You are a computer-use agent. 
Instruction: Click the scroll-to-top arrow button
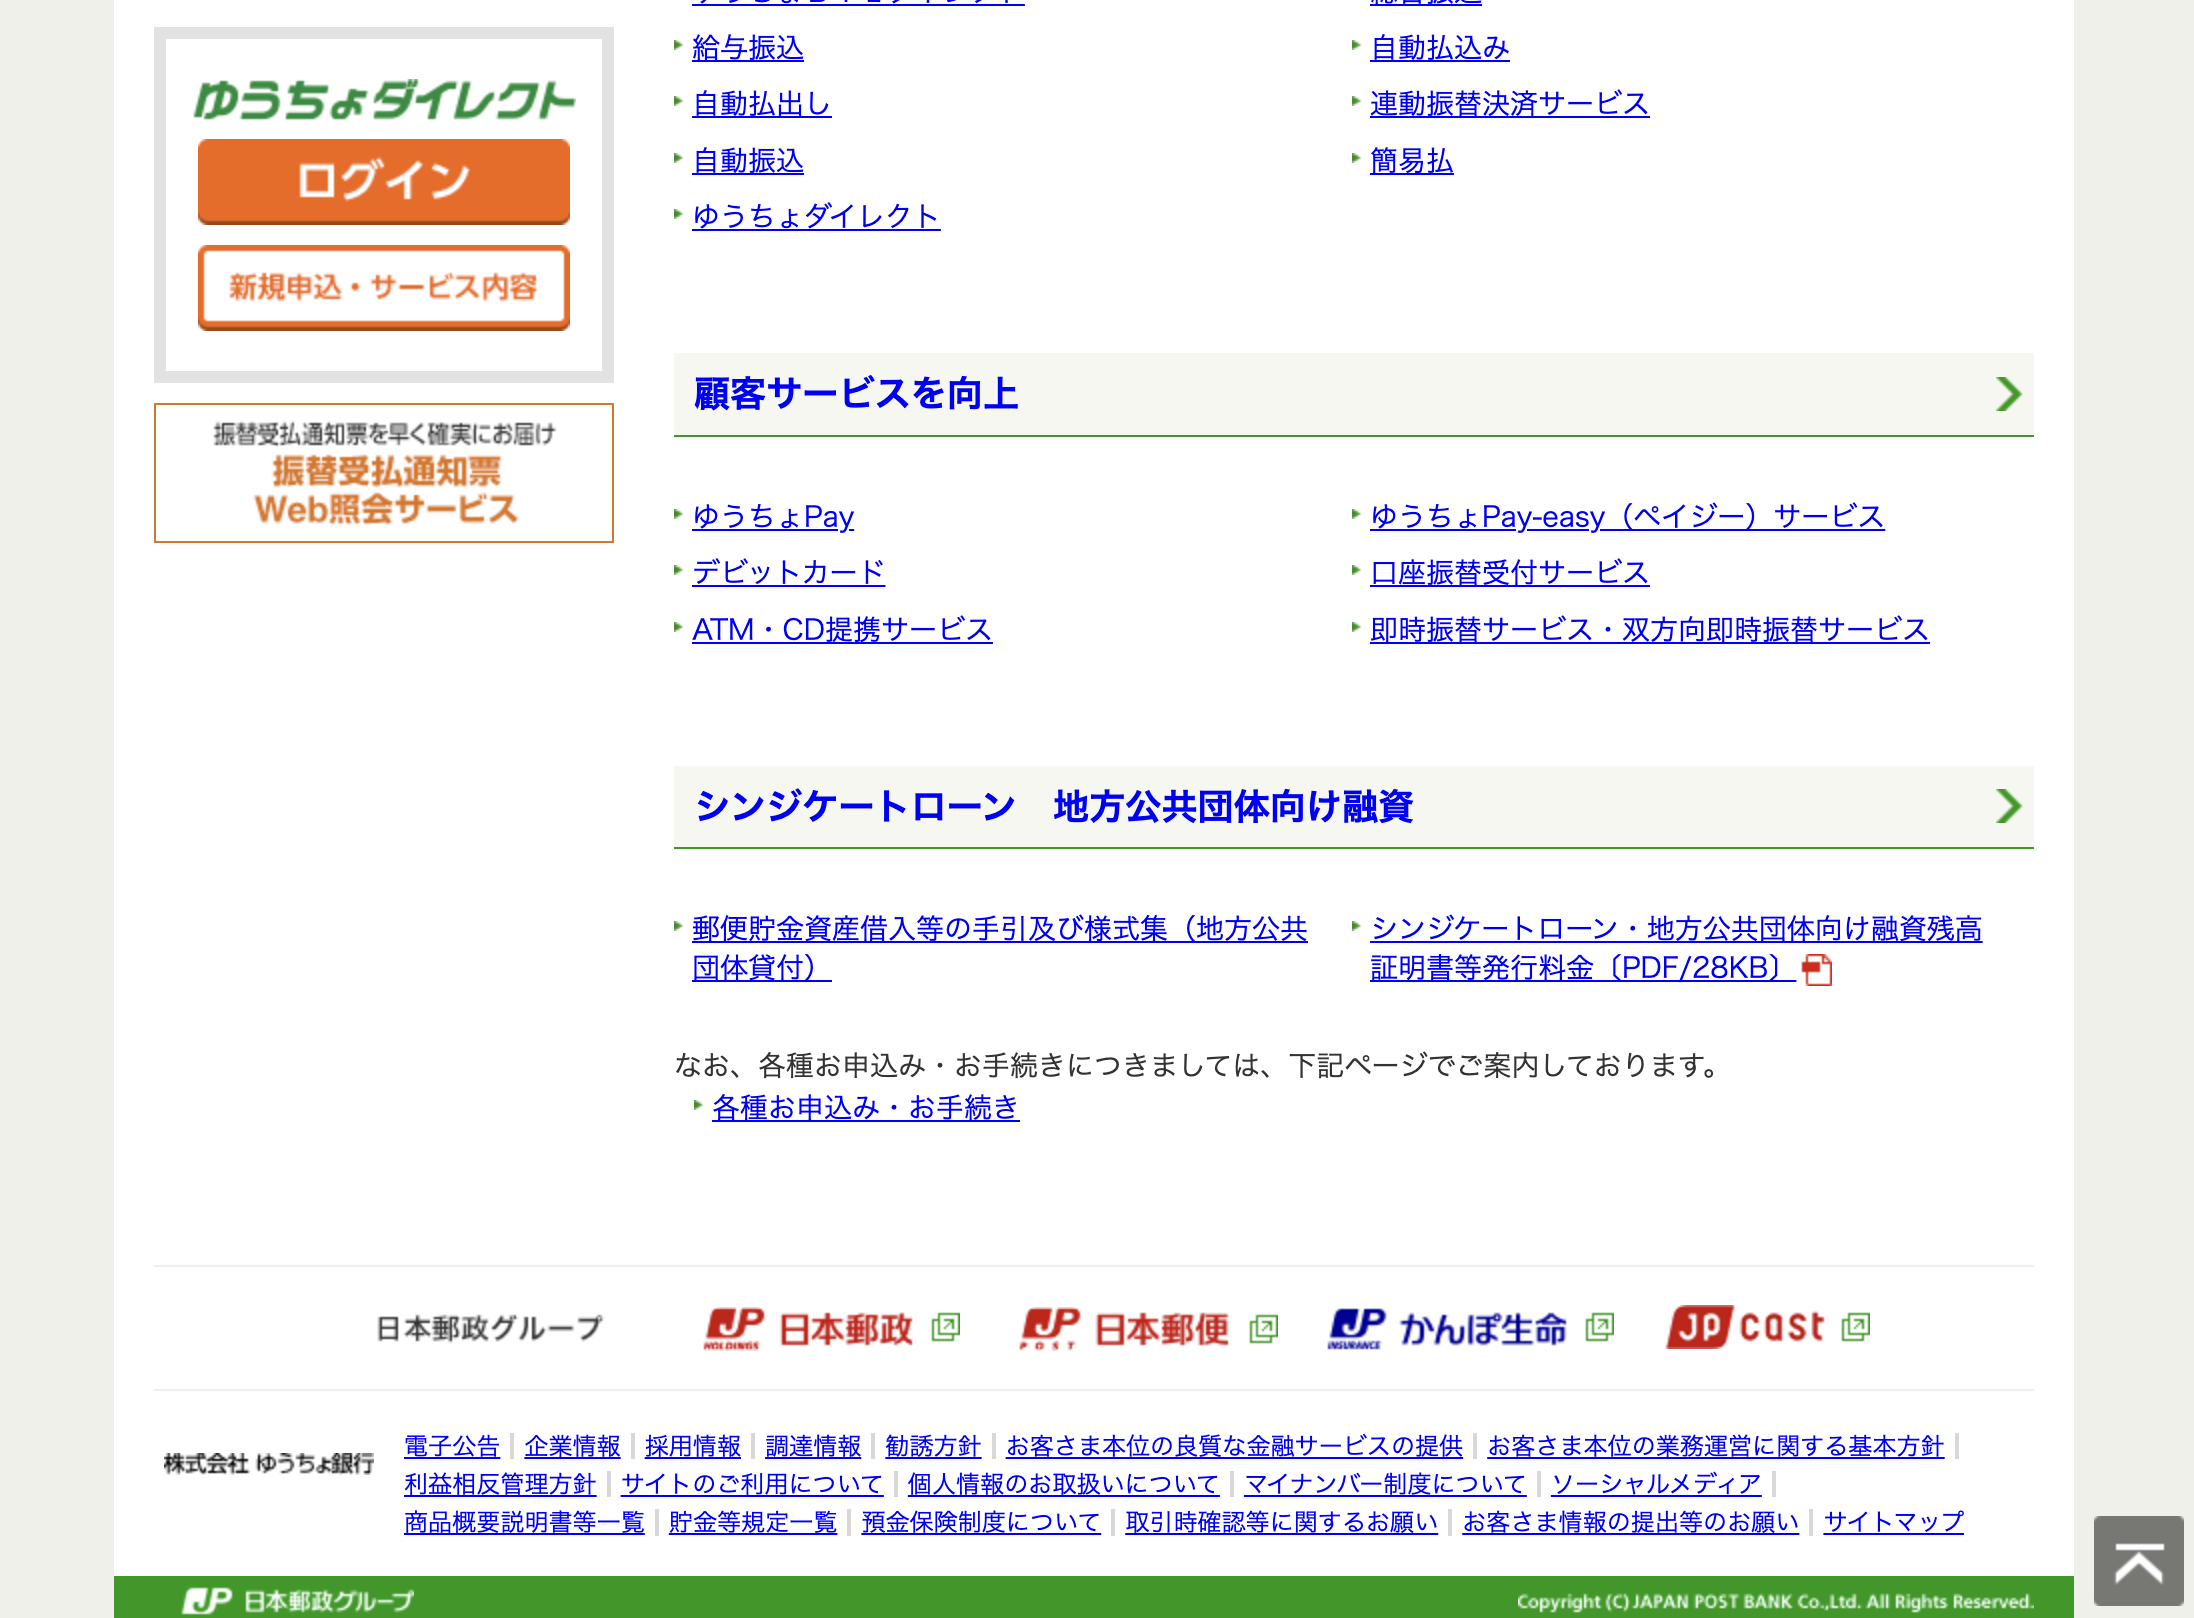[x=2138, y=1561]
